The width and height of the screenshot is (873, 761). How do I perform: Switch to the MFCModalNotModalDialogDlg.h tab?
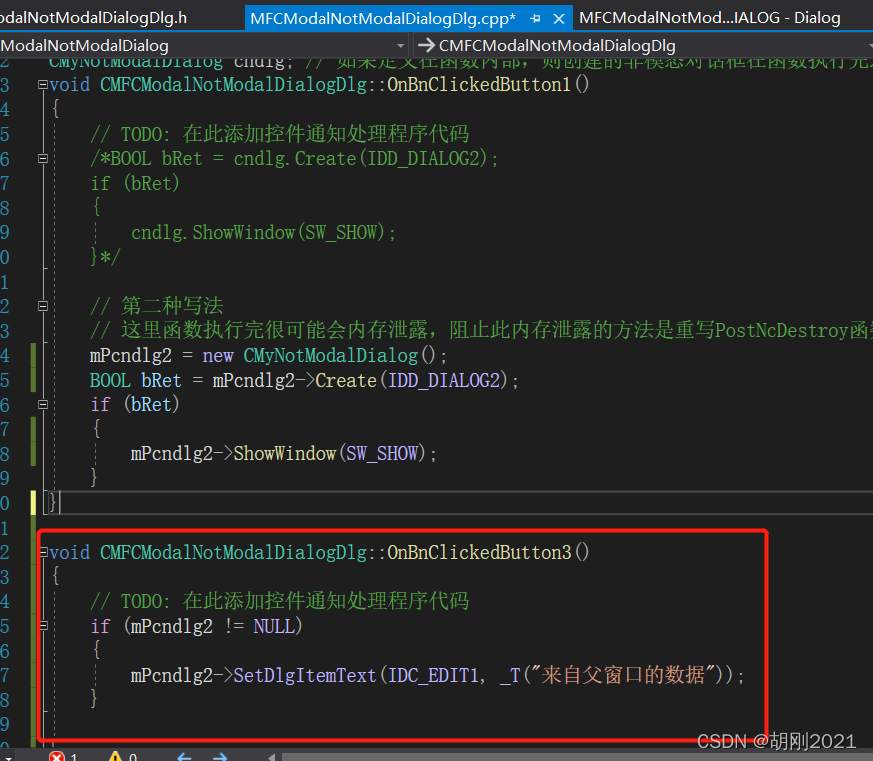94,18
